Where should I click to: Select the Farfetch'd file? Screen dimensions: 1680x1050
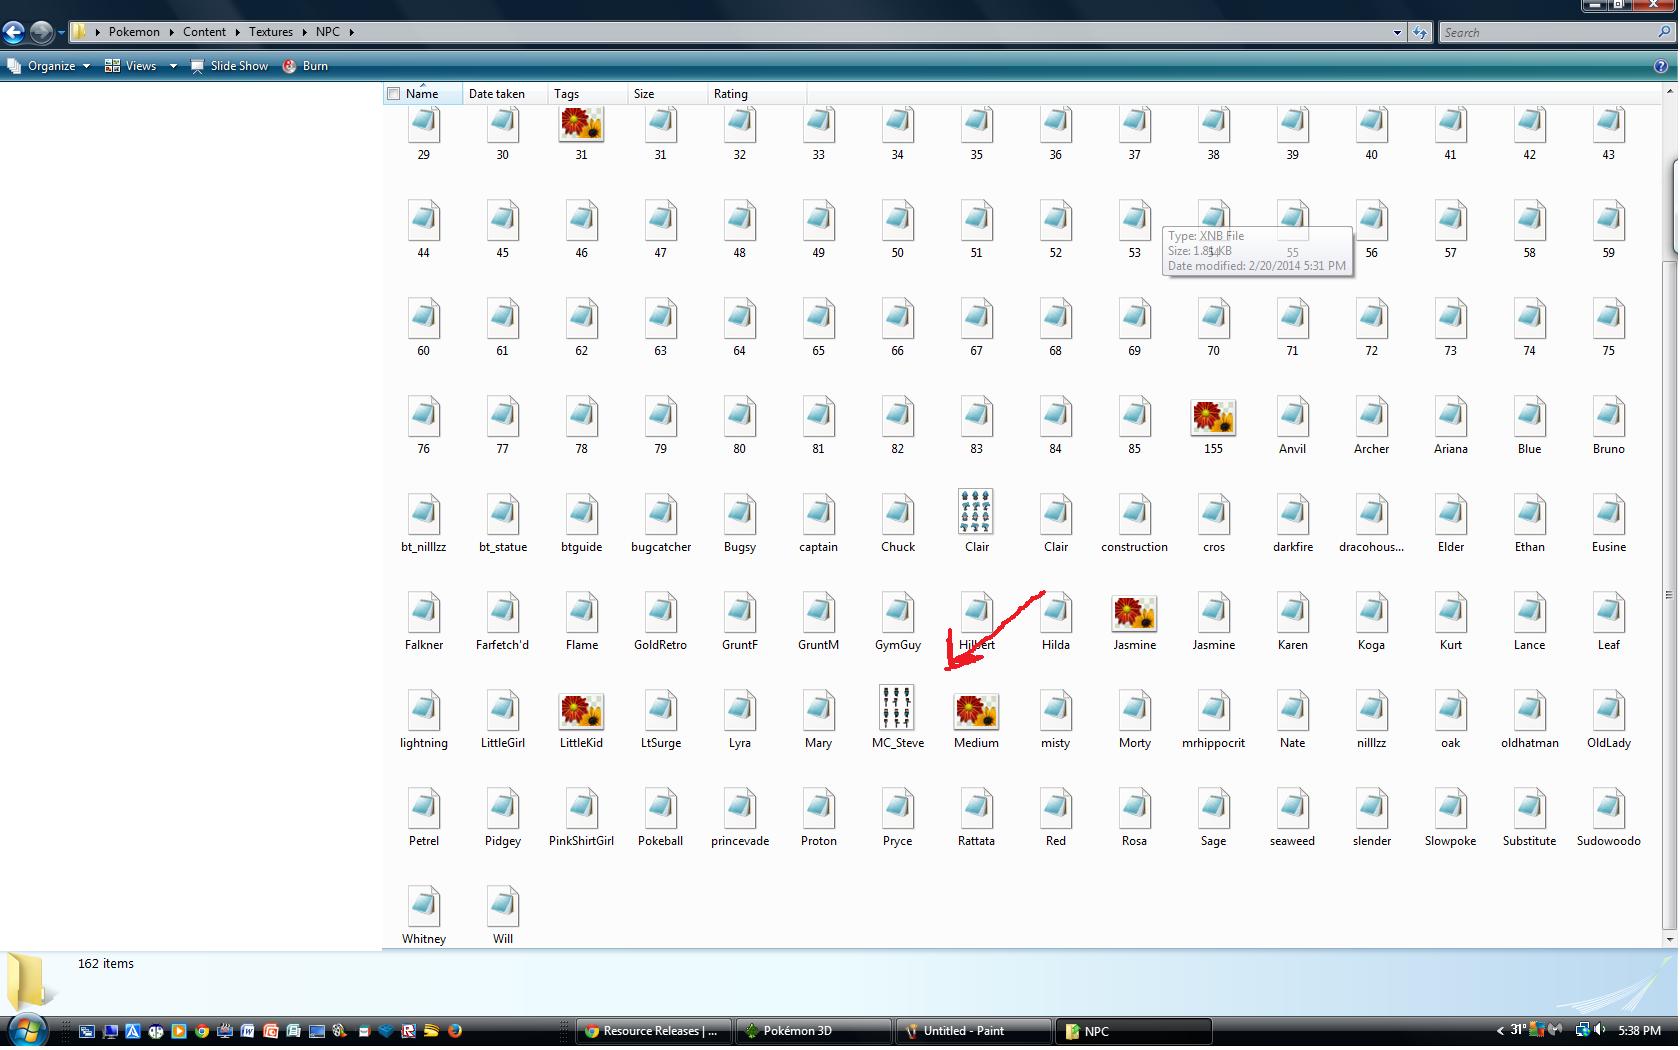tap(502, 619)
